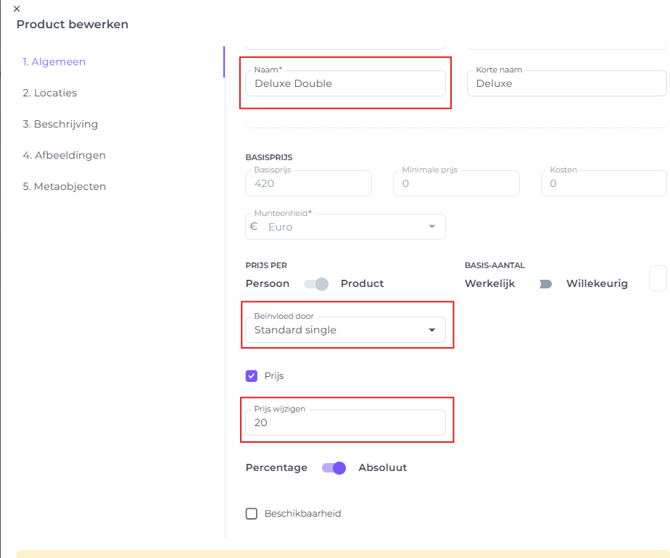Click the Naam input field
The width and height of the screenshot is (670, 558).
coord(345,84)
